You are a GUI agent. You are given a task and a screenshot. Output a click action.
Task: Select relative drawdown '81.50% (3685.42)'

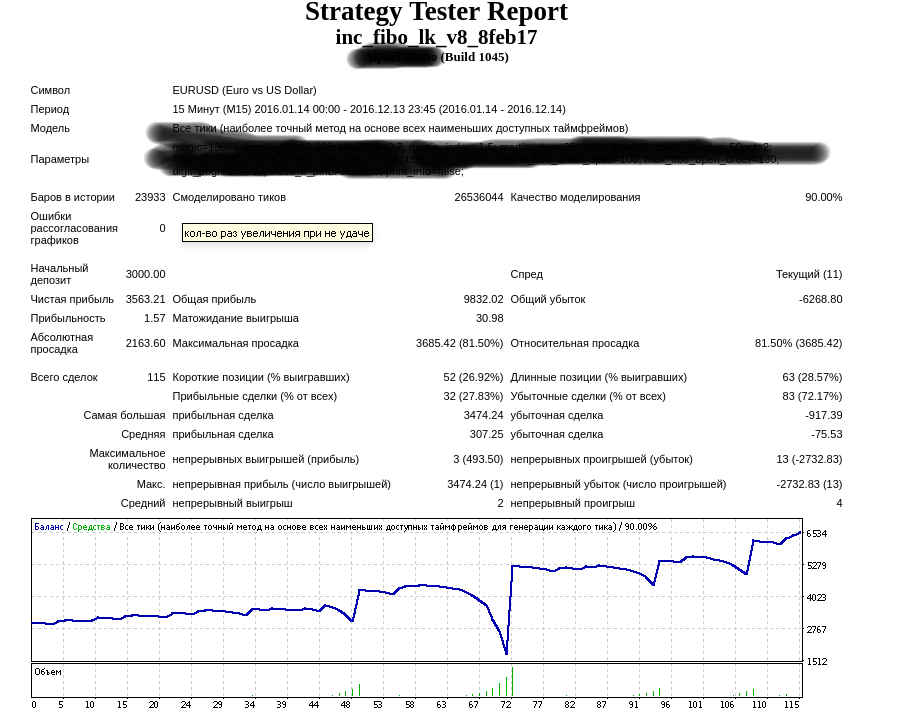799,343
